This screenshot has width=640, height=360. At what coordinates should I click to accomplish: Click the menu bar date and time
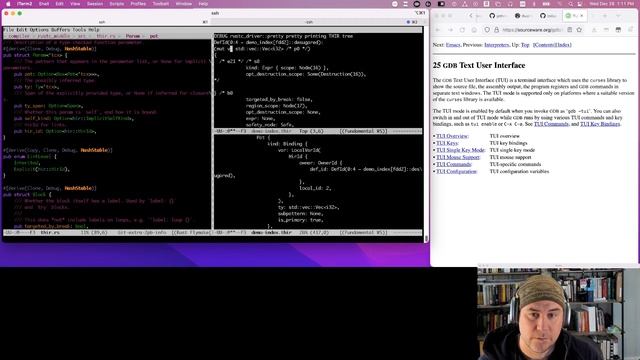click(x=612, y=4)
